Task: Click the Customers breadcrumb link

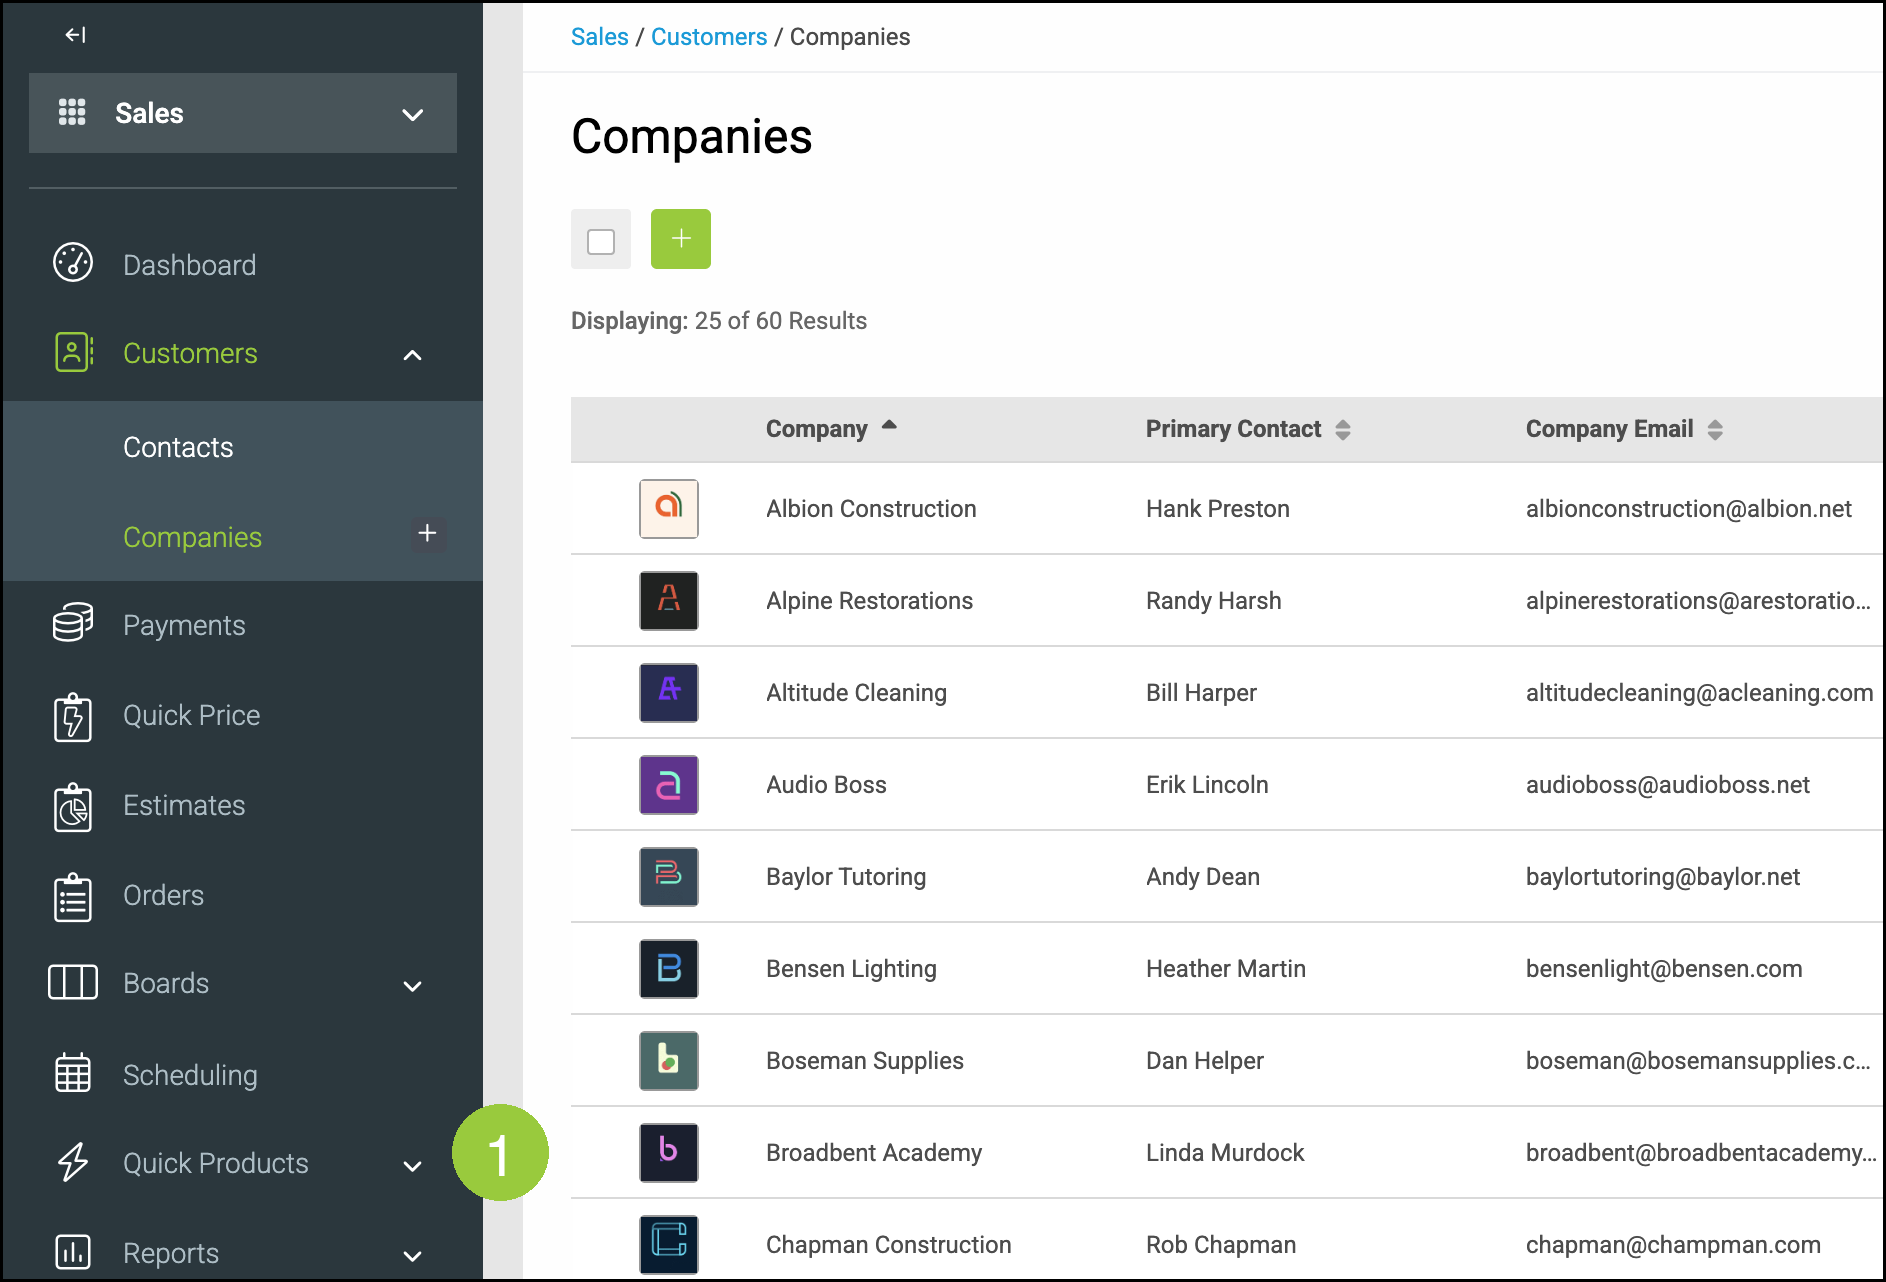Action: pos(709,37)
